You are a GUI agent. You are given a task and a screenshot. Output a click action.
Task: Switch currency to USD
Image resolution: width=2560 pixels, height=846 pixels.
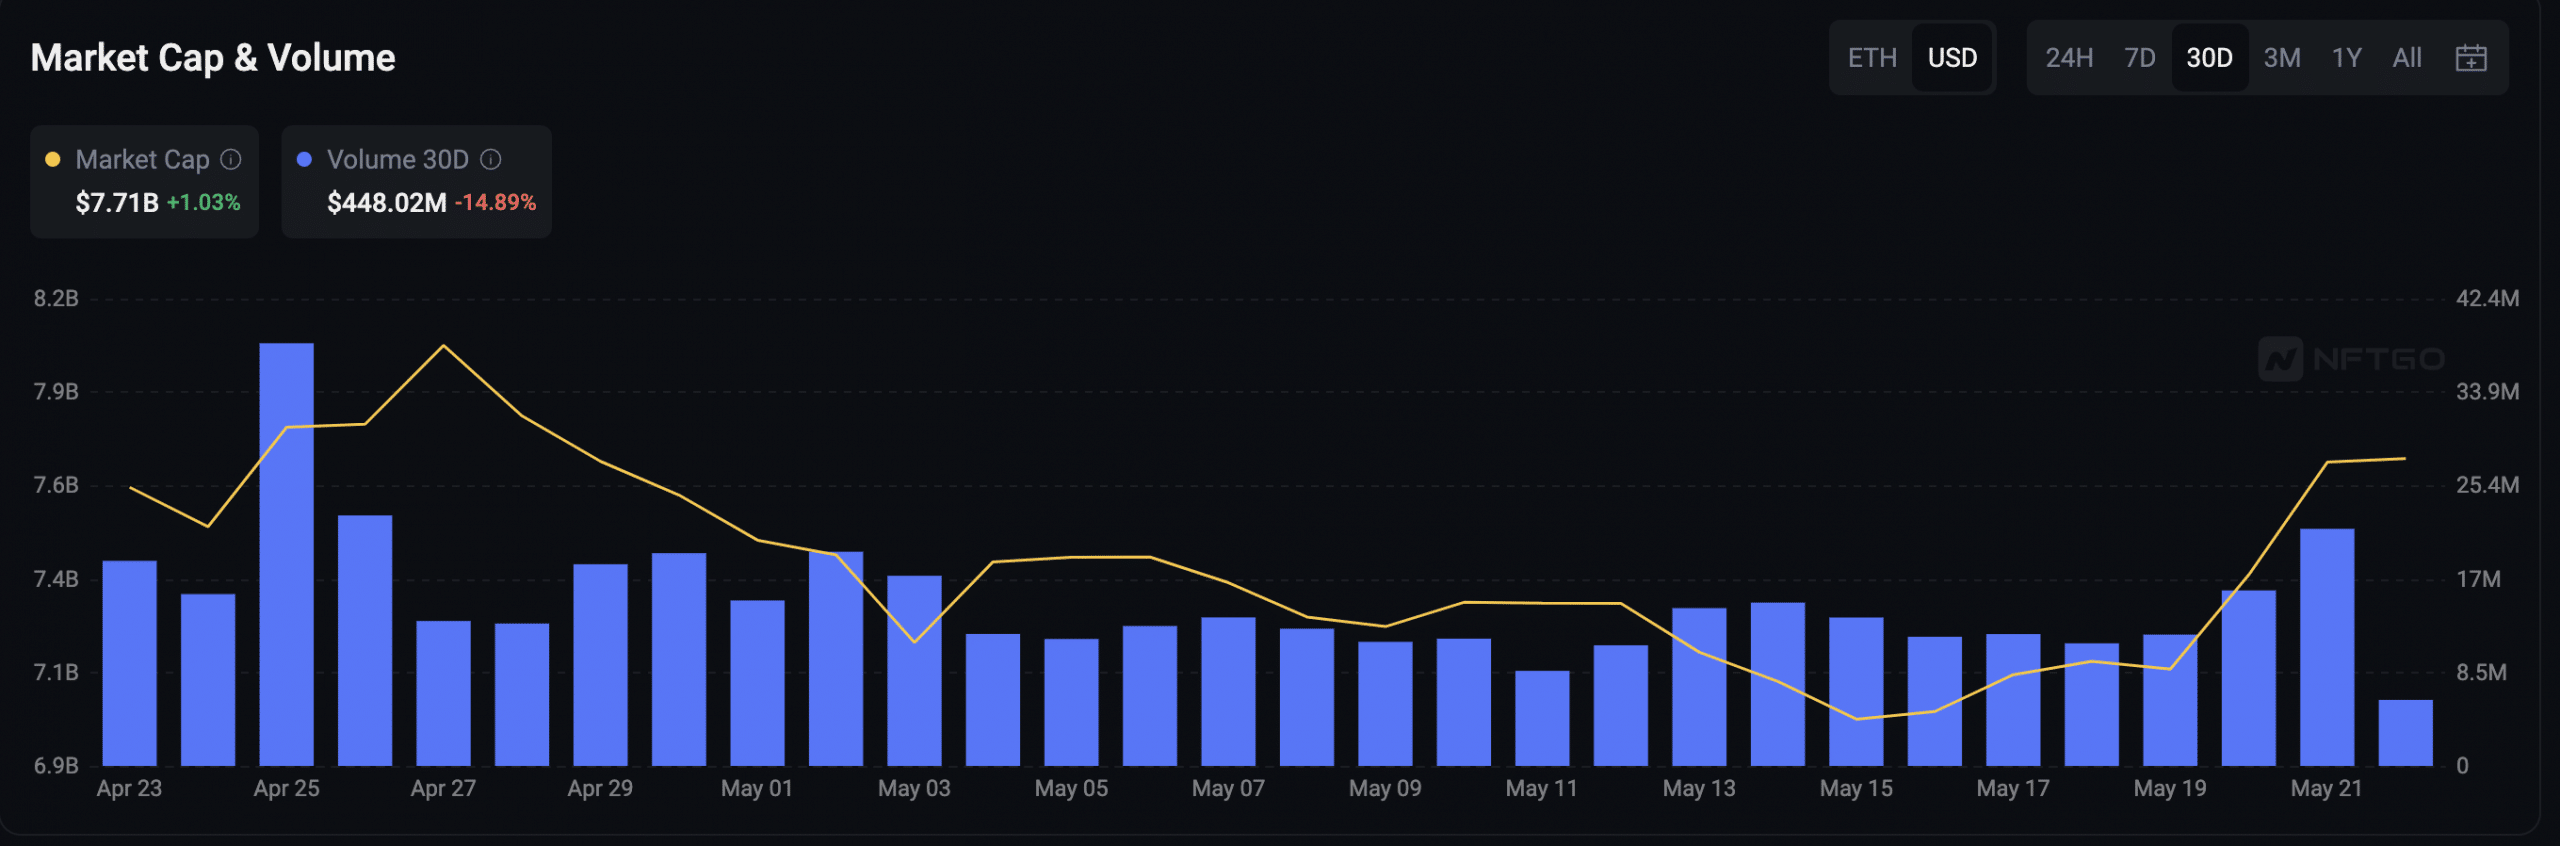click(x=1952, y=58)
